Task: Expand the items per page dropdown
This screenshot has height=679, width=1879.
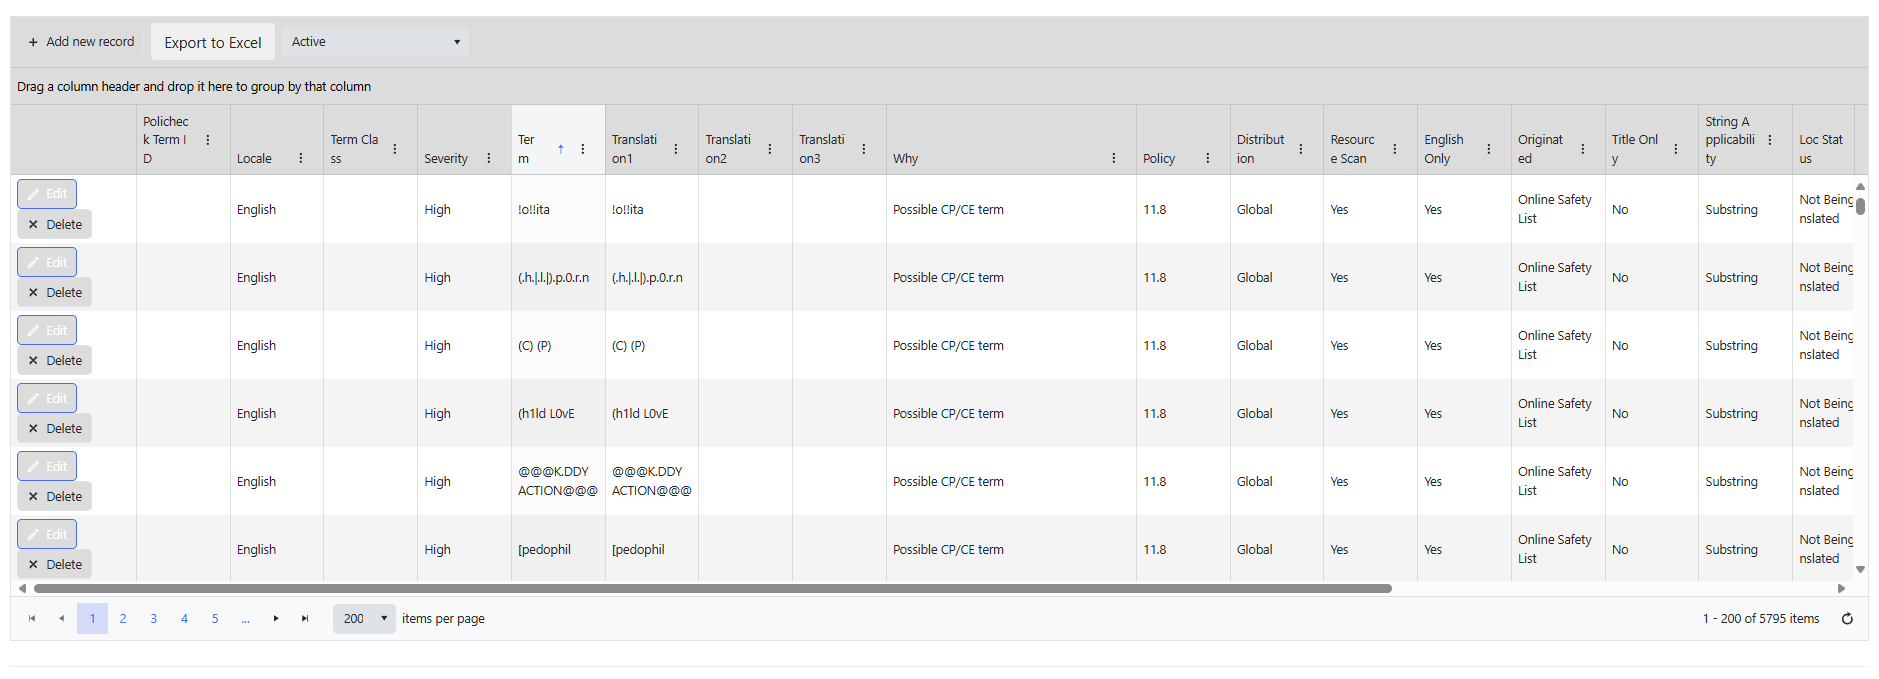Action: pyautogui.click(x=364, y=619)
